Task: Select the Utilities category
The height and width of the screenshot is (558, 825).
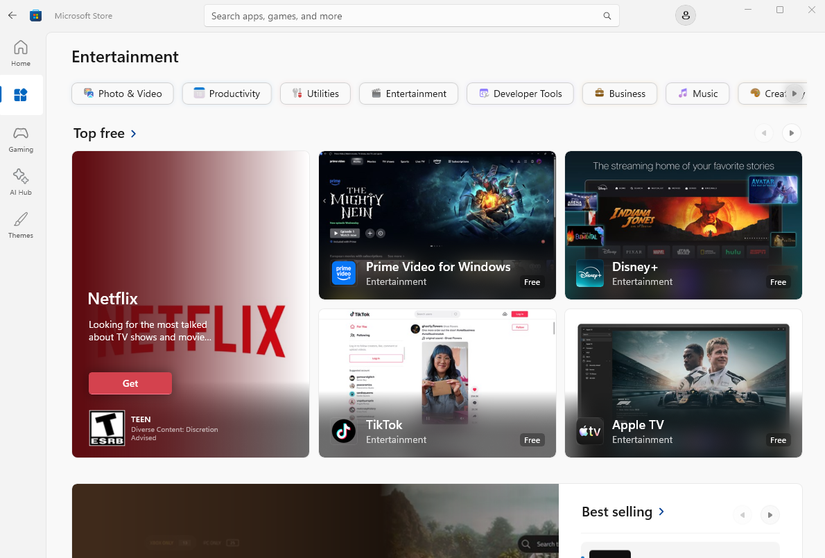Action: pos(315,94)
